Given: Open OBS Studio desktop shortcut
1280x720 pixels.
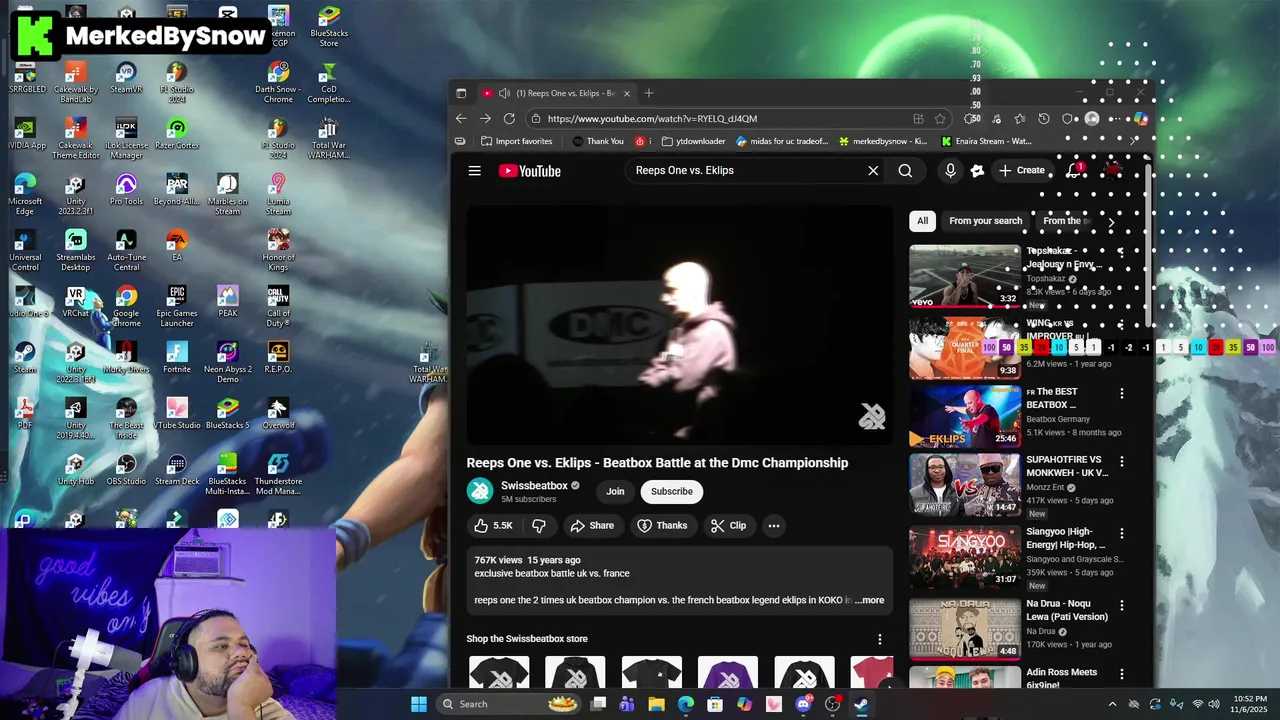Looking at the screenshot, I should (126, 469).
